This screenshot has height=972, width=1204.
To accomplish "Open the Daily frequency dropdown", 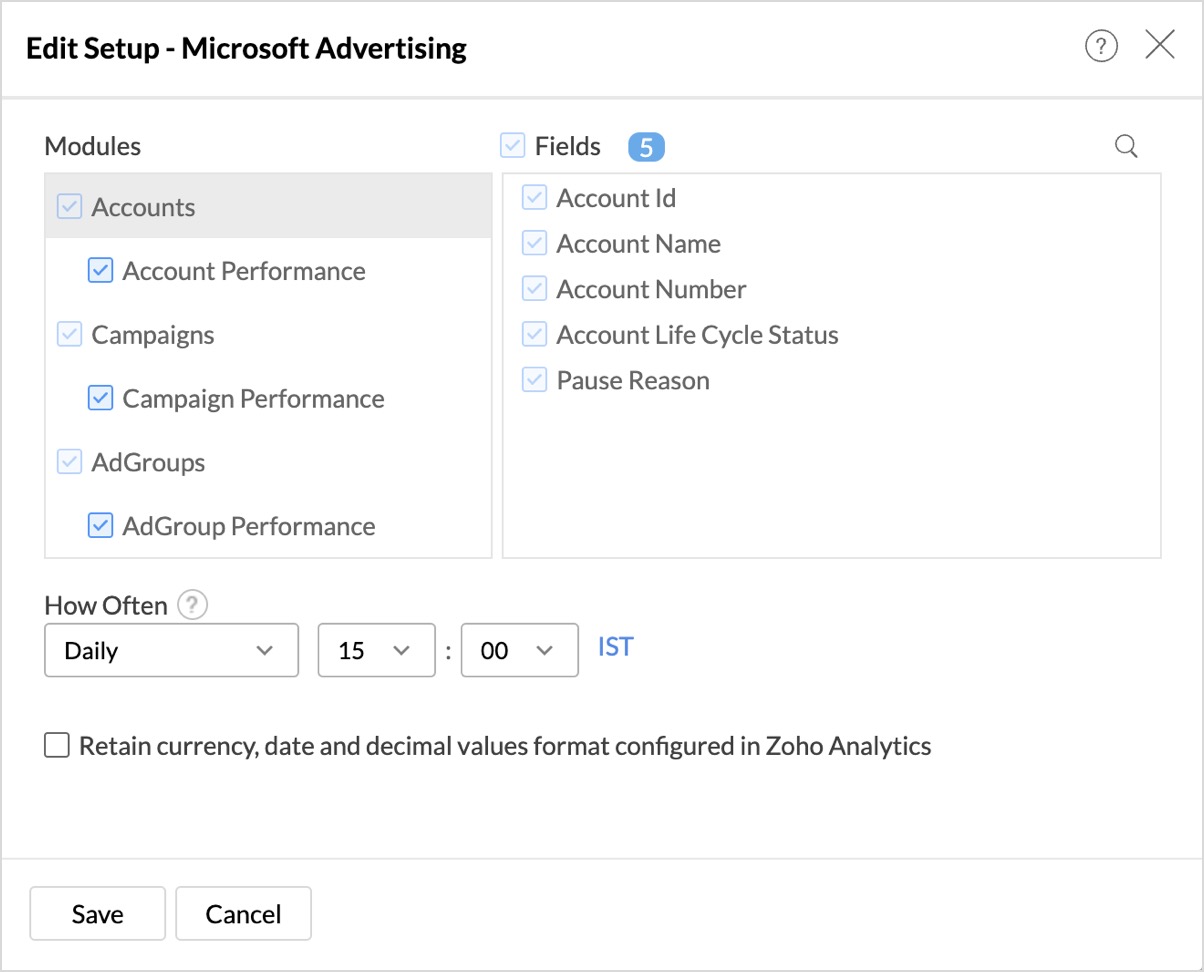I will pos(171,651).
